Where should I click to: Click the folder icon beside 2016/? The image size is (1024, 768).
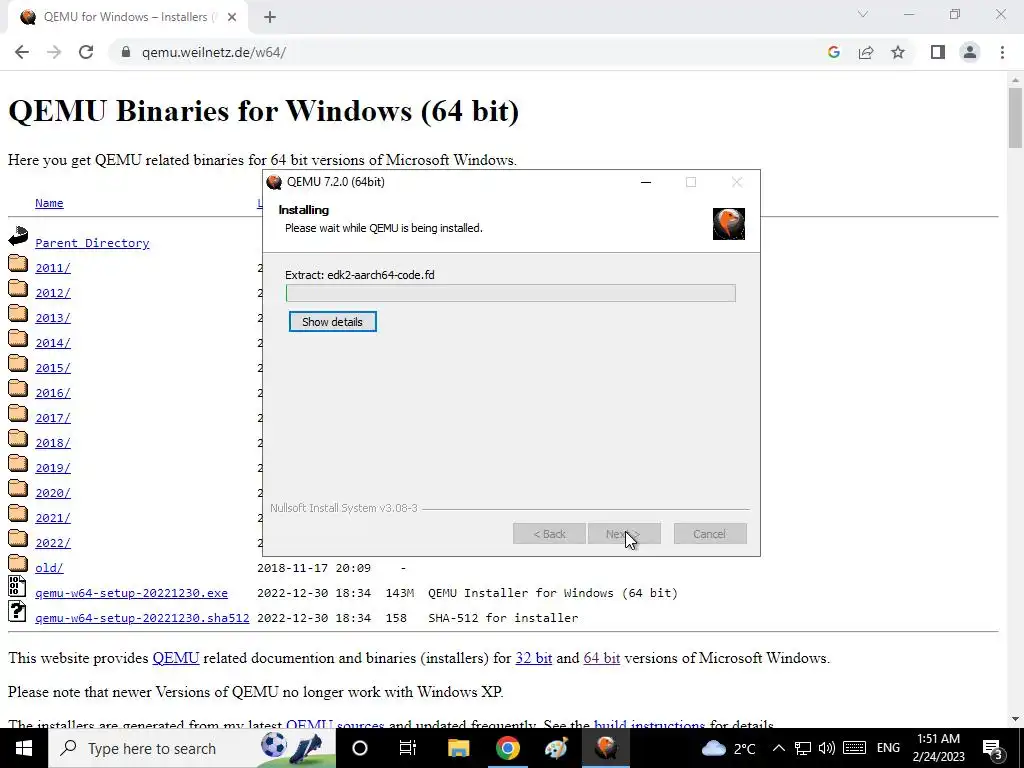(18, 389)
